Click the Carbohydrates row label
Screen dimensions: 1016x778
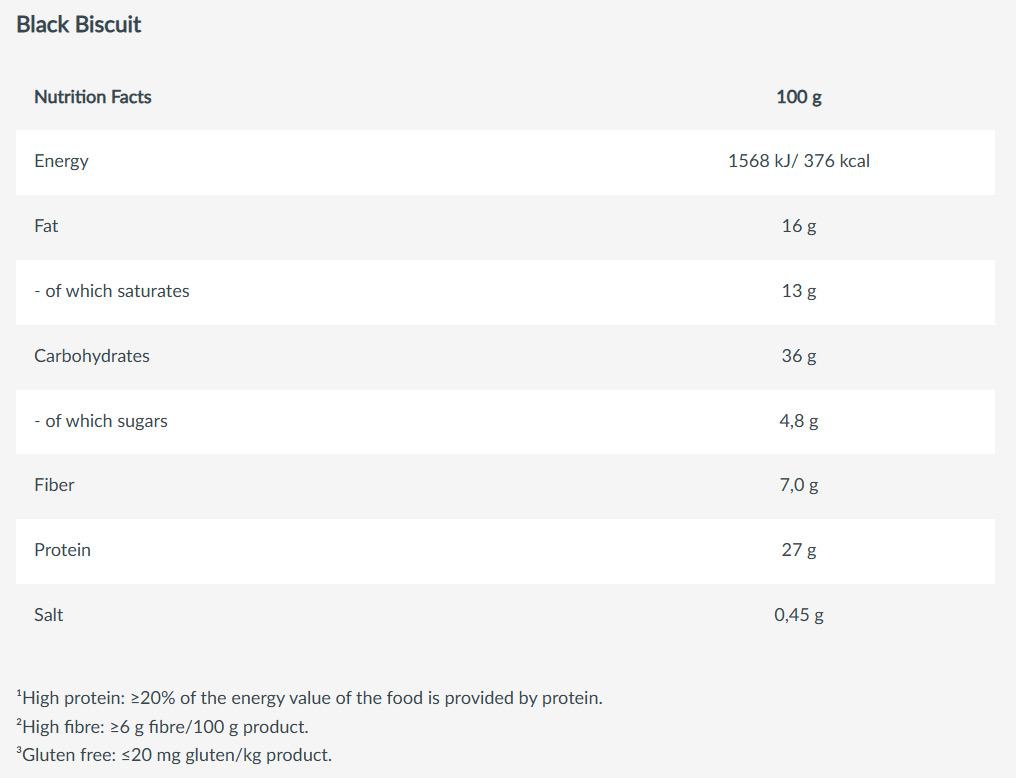click(92, 356)
